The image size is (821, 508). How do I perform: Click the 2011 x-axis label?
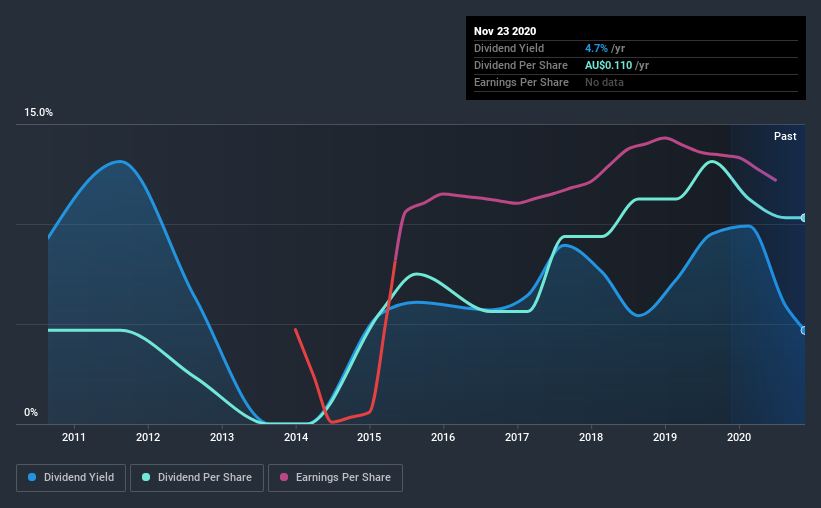74,437
